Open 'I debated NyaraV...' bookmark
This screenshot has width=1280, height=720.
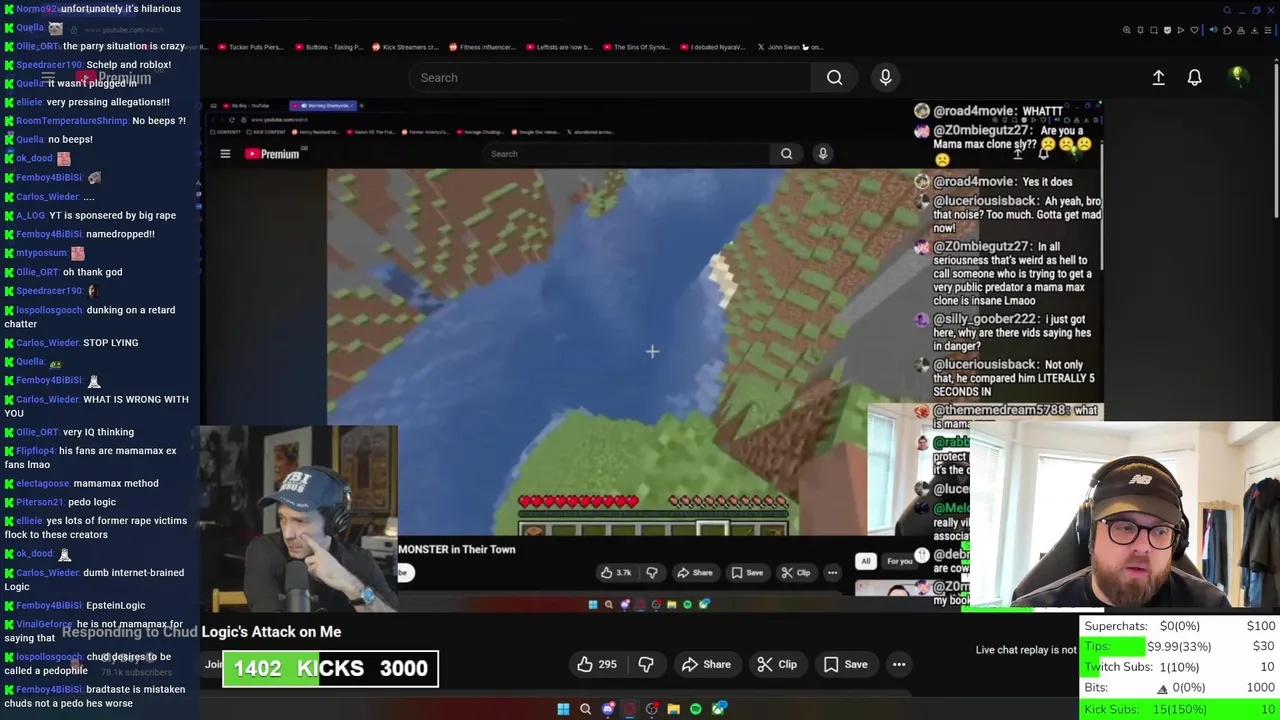pos(712,47)
